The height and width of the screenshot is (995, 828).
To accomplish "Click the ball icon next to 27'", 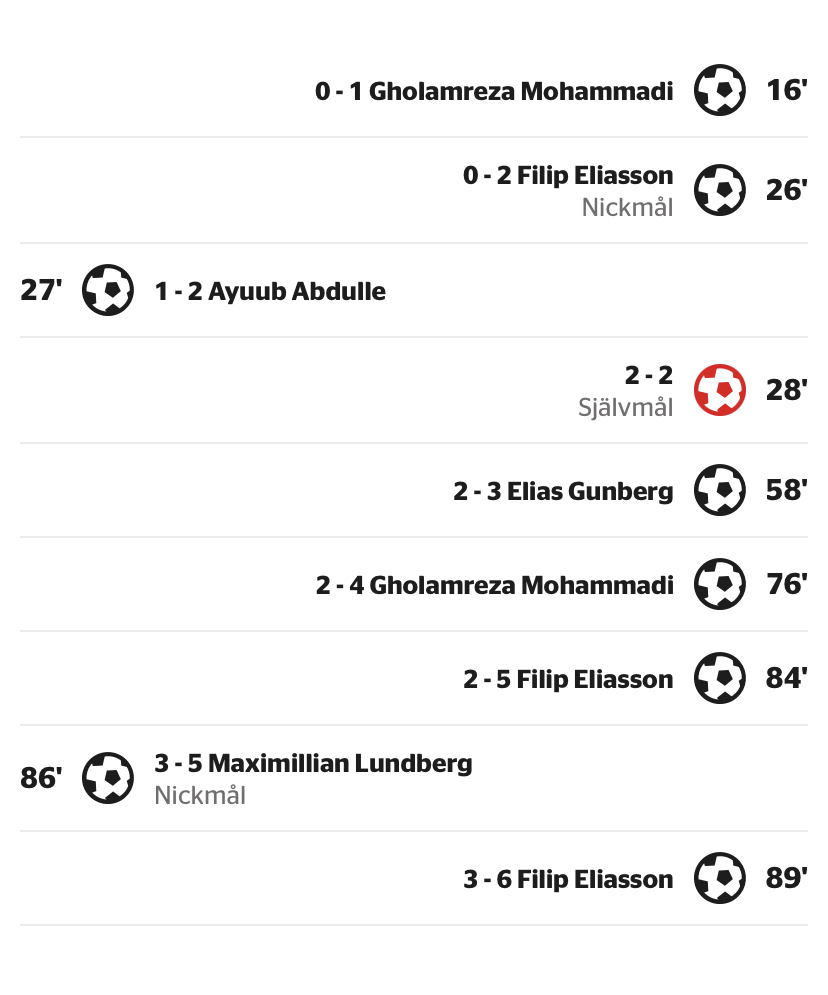I will 108,291.
